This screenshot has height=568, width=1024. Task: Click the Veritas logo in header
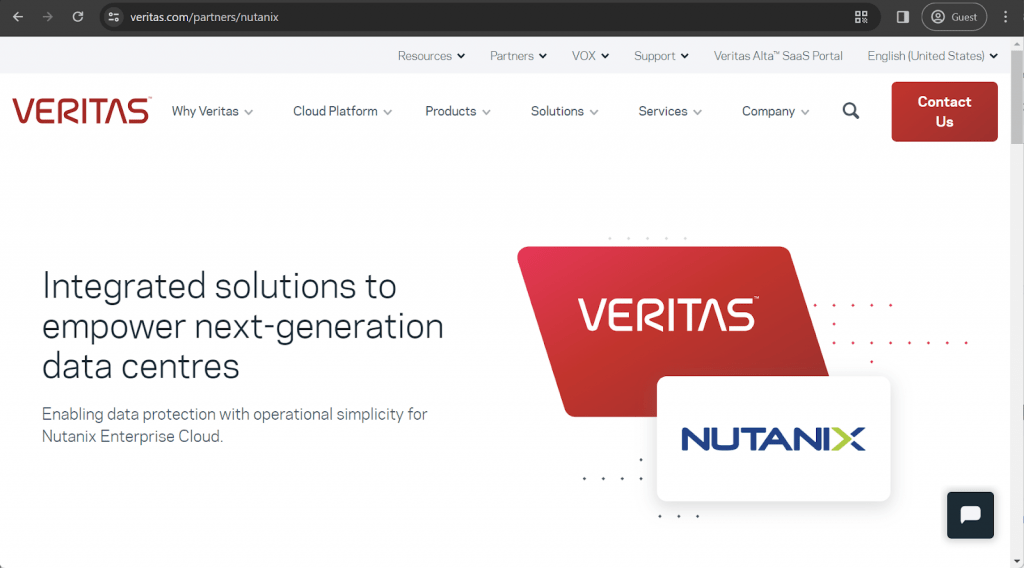click(82, 111)
